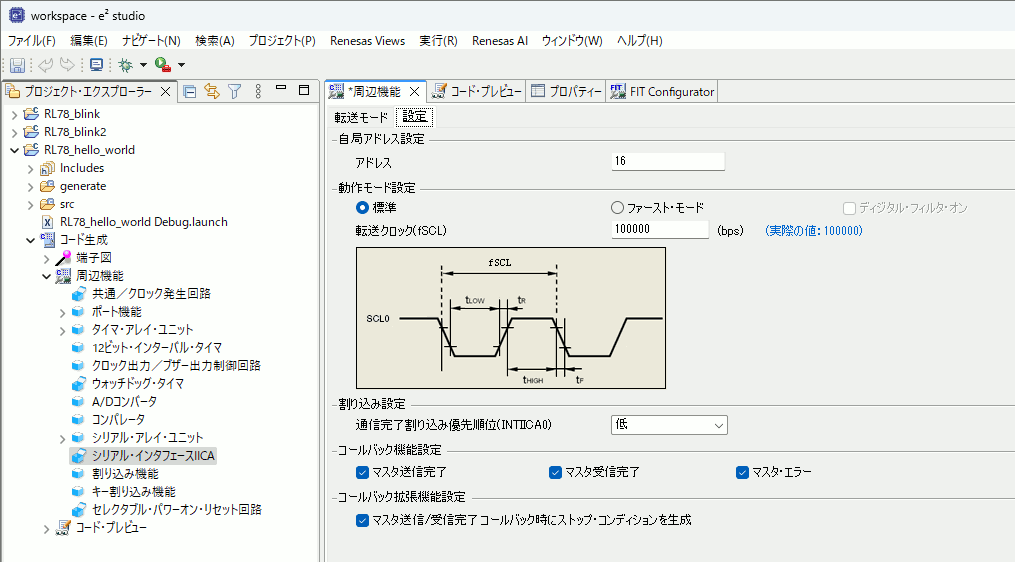1015x562 pixels.
Task: Switch to the 転送モード sub-tab
Action: pyautogui.click(x=361, y=117)
